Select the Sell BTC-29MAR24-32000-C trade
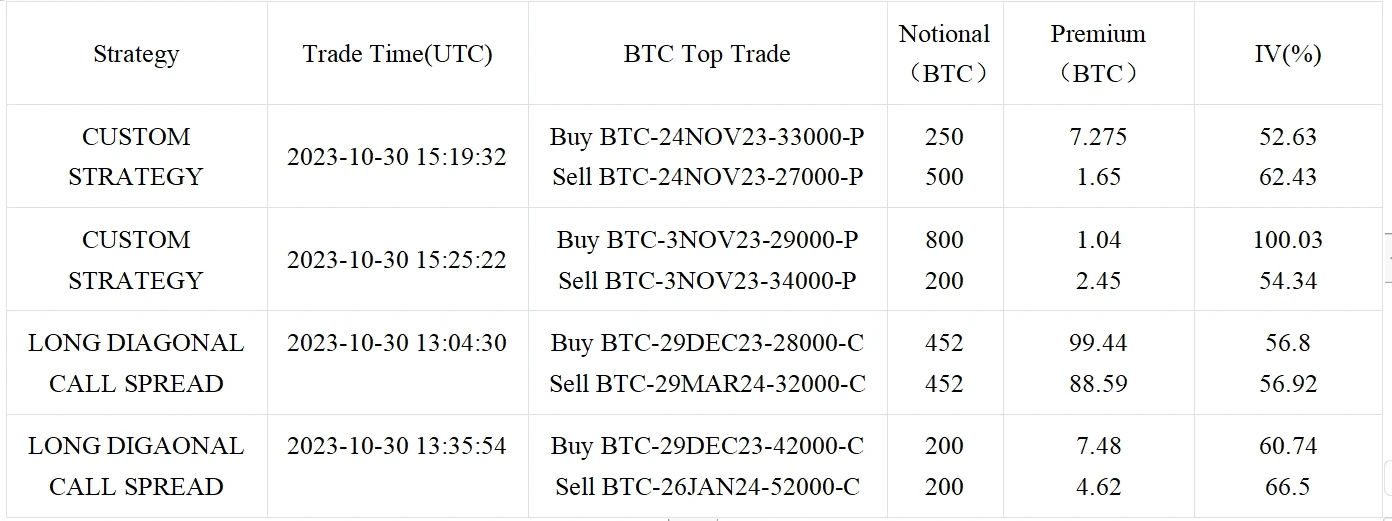This screenshot has height=521, width=1392. [x=707, y=384]
